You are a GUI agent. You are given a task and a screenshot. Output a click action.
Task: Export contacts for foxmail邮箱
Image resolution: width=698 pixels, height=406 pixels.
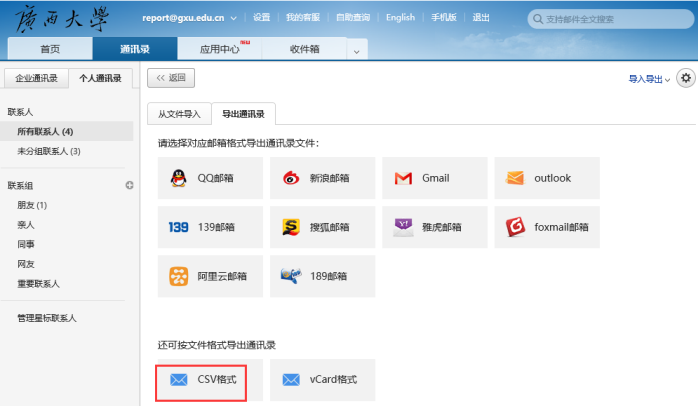point(547,227)
